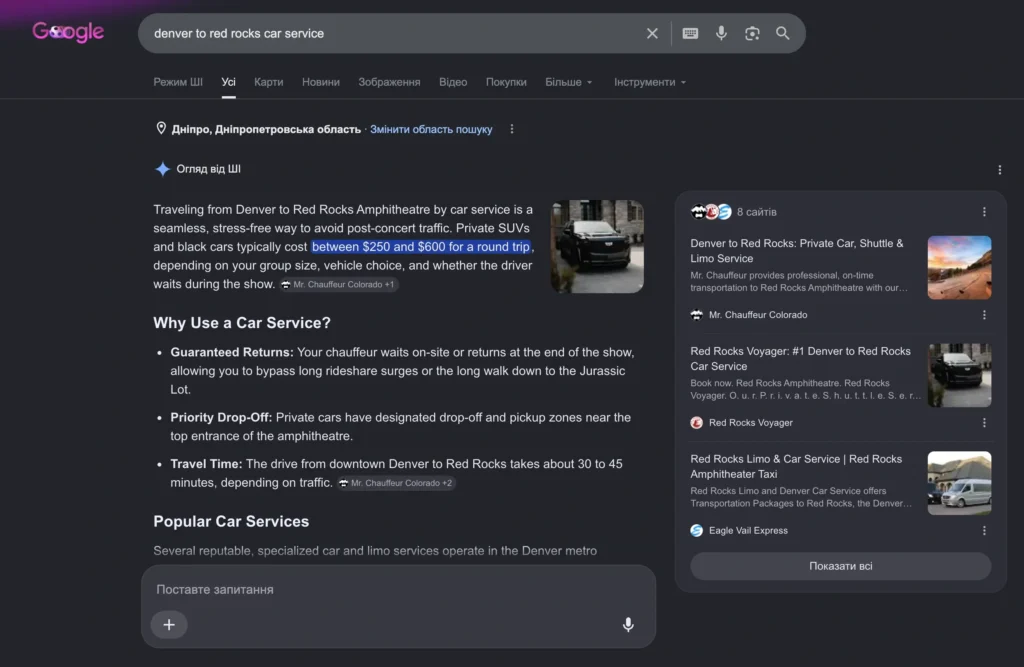
Task: Open the on-screen keyboard icon
Action: (x=690, y=33)
